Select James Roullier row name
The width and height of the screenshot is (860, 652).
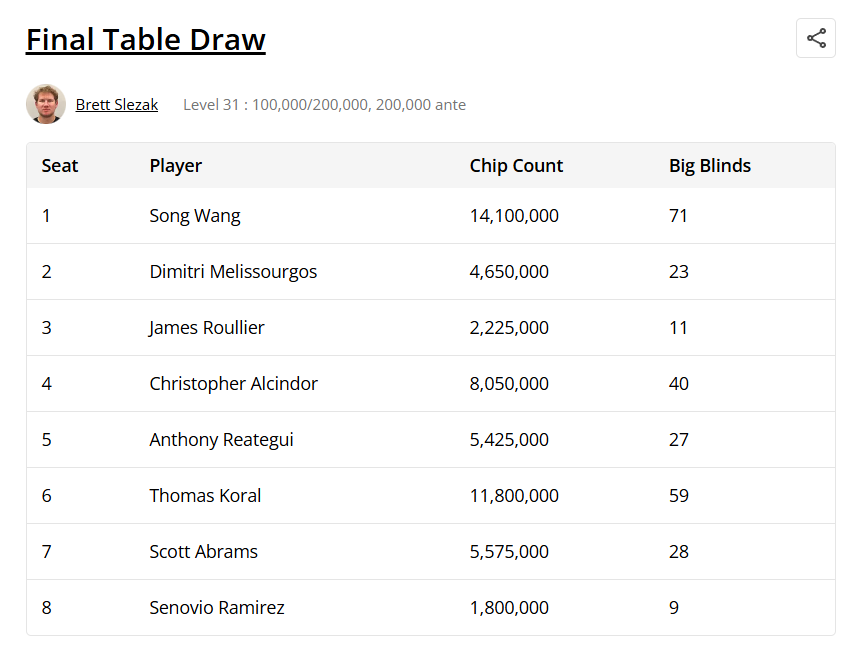[x=207, y=327]
